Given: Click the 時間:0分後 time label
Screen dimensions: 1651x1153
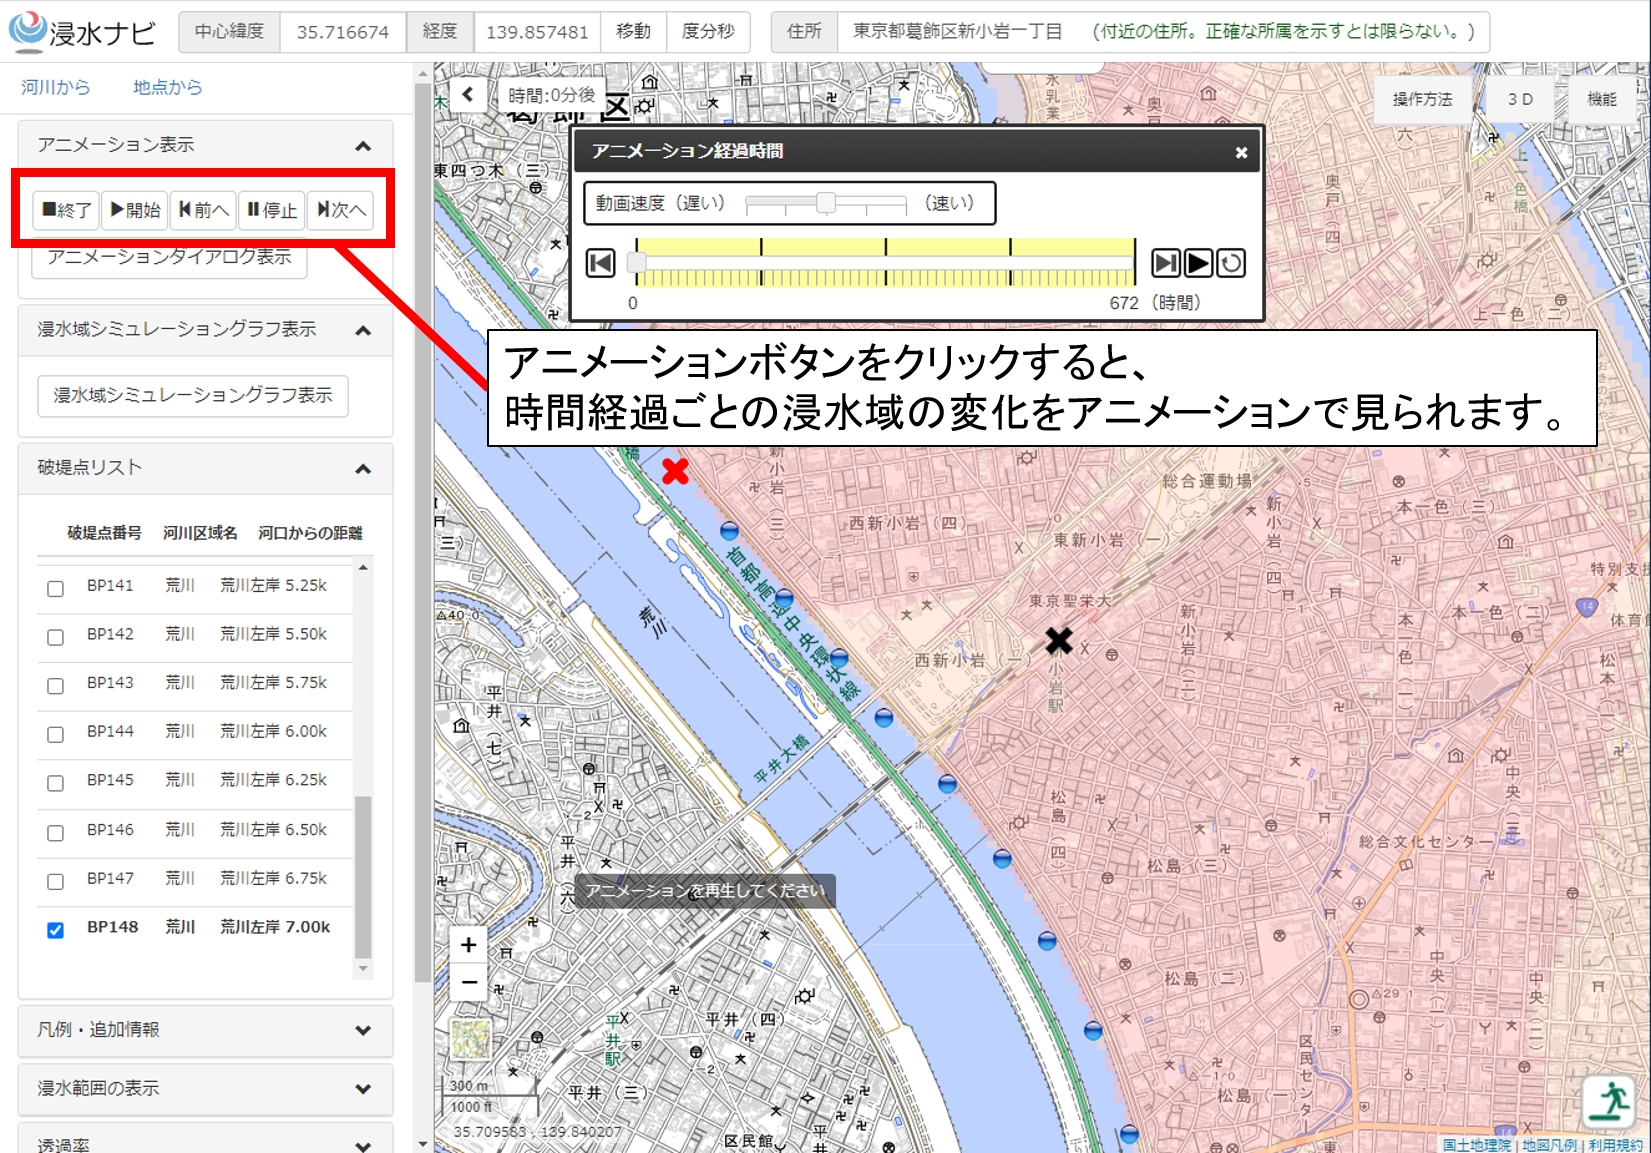Looking at the screenshot, I should point(552,95).
